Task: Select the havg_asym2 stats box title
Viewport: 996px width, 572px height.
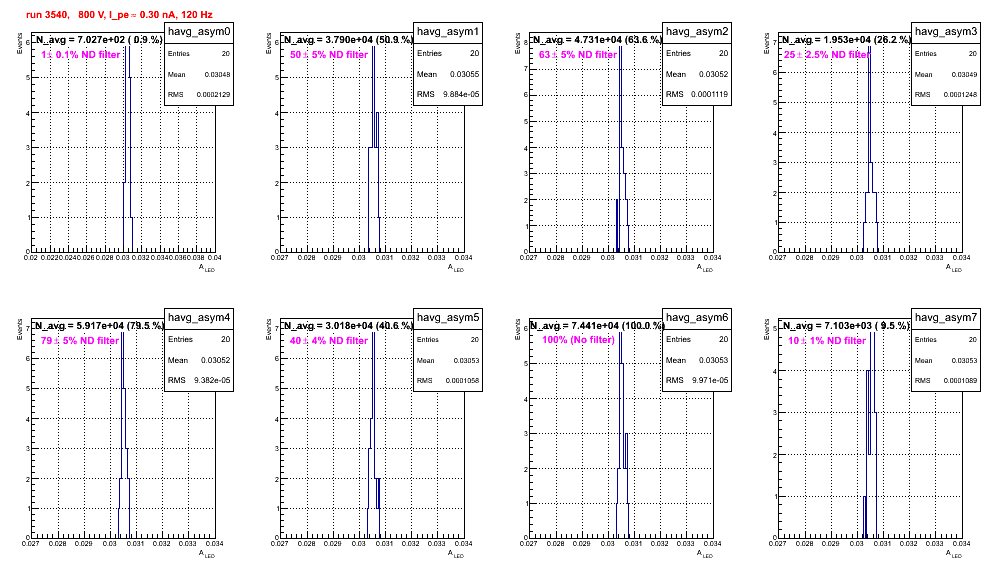Action: tap(697, 31)
